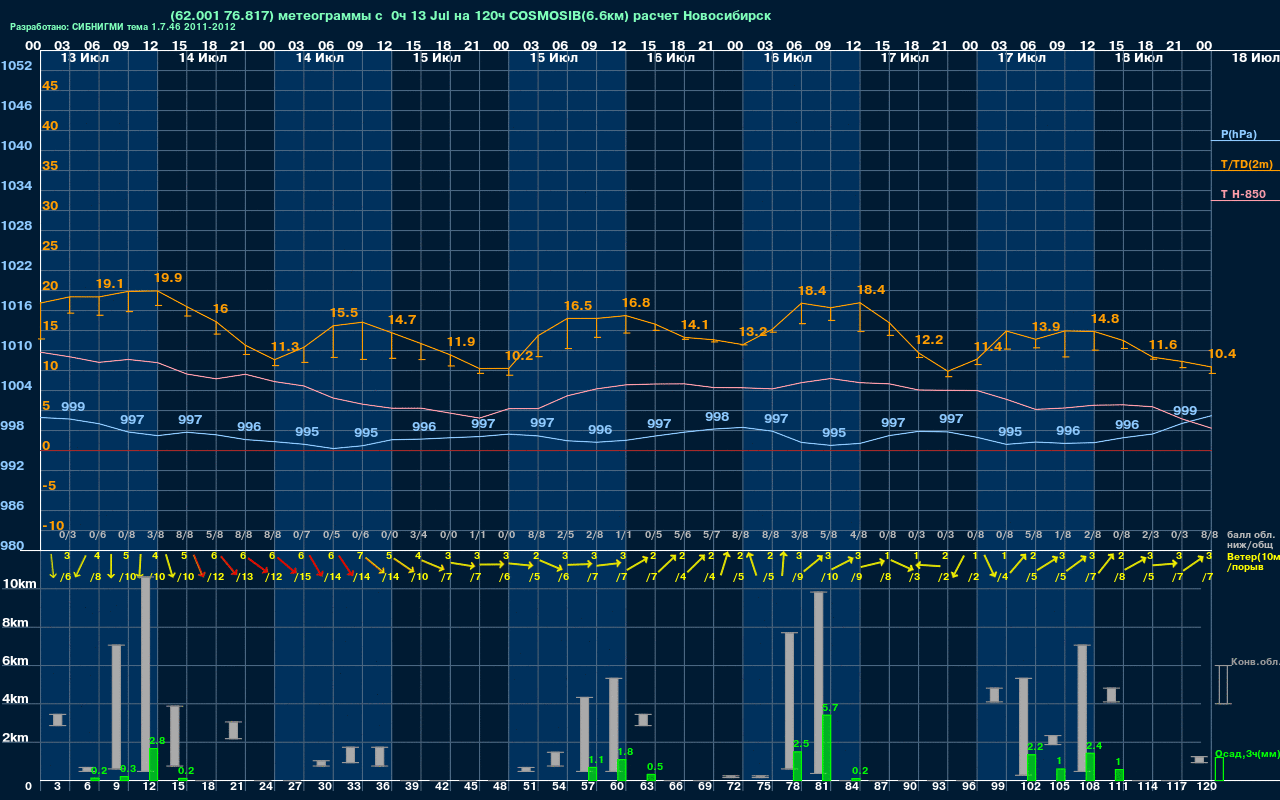This screenshot has height=800, width=1280.
Task: Click the 'балл обл. ниж/общ' legend label
Action: pos(1249,540)
